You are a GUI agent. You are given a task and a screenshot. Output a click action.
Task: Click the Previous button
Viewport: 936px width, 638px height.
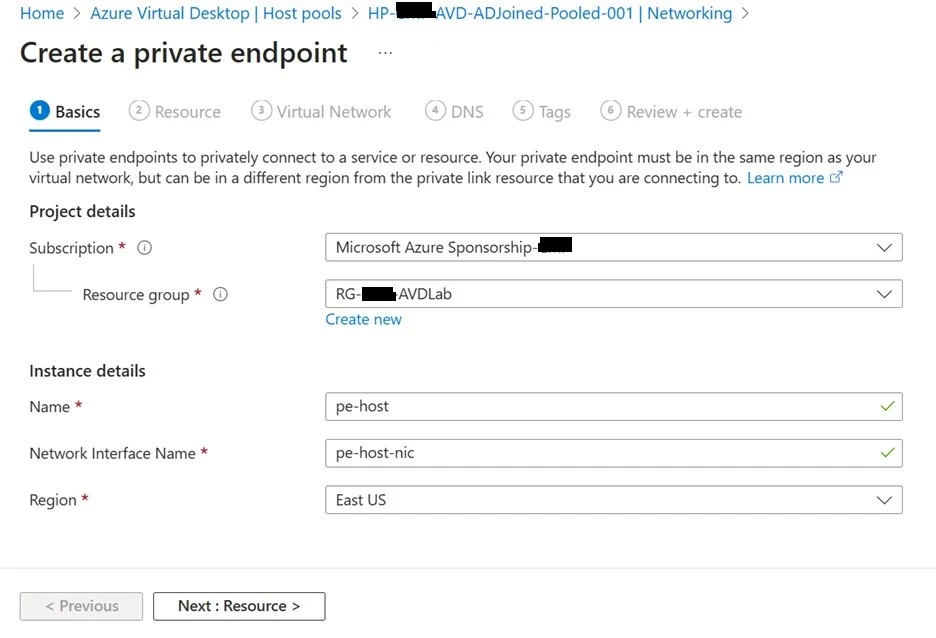point(81,606)
